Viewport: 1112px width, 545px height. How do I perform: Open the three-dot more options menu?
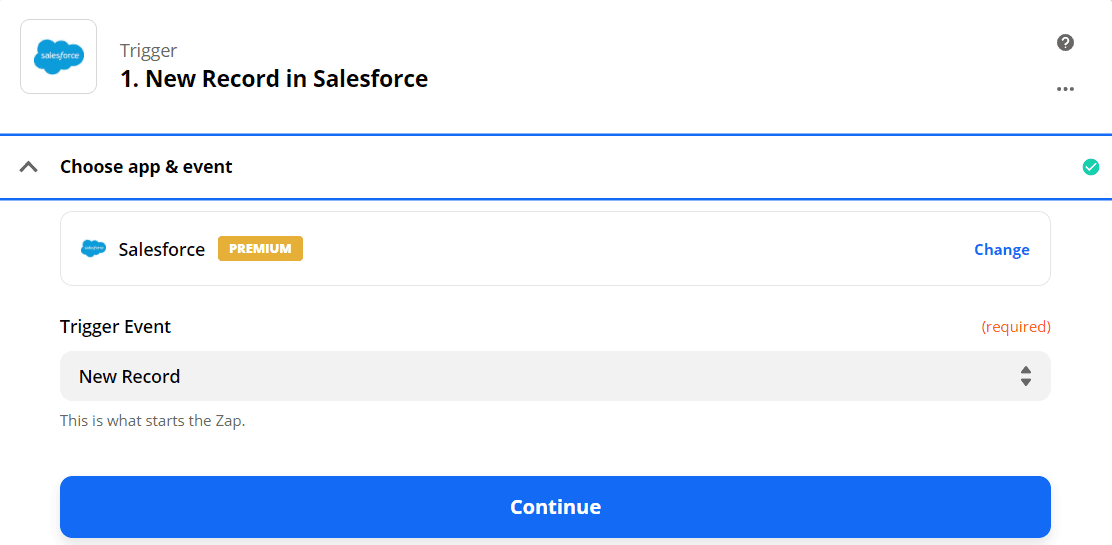click(x=1065, y=89)
